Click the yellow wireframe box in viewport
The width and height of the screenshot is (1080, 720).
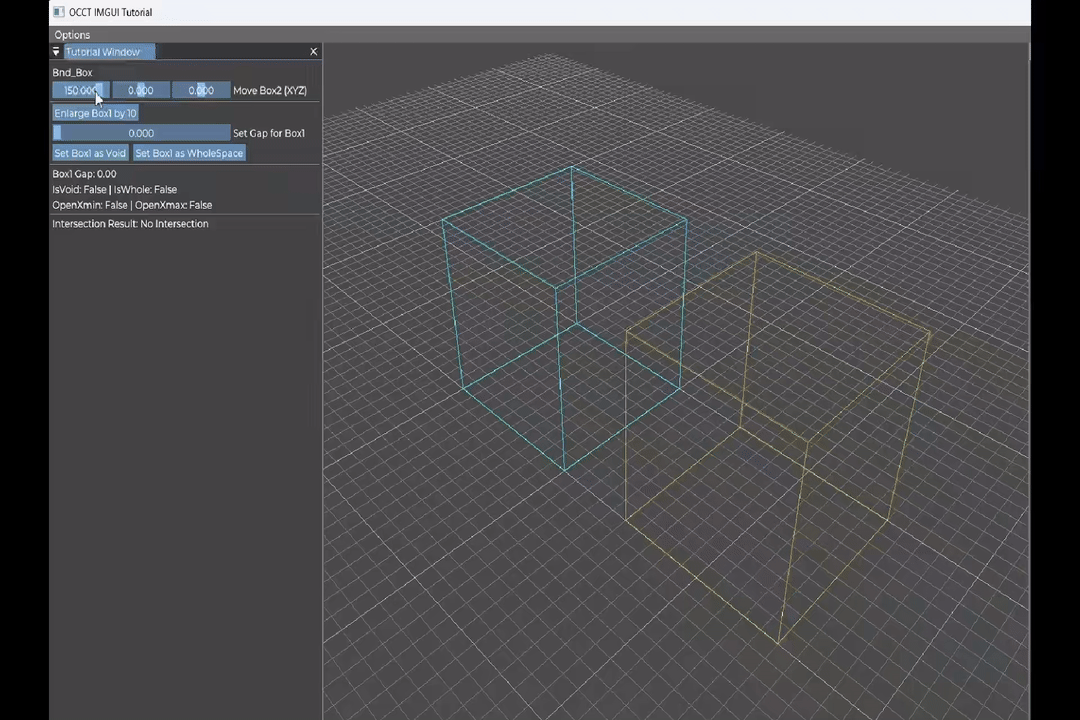778,448
